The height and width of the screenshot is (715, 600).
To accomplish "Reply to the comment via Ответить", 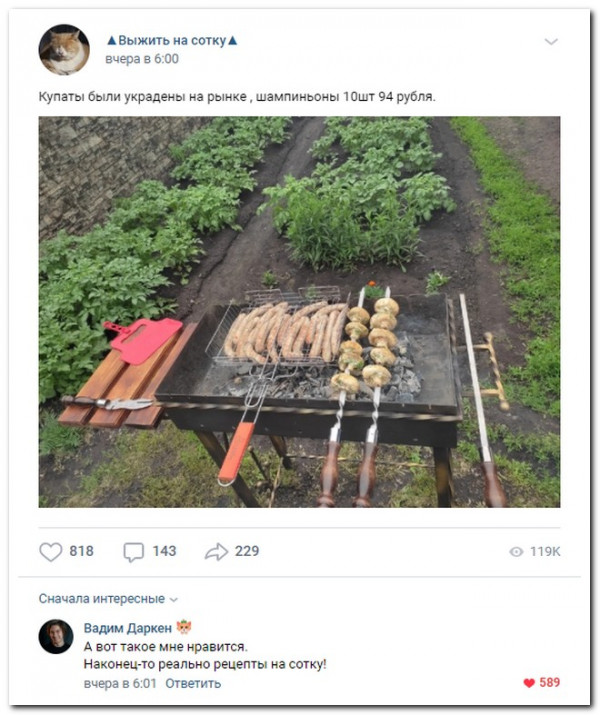I will pos(192,684).
